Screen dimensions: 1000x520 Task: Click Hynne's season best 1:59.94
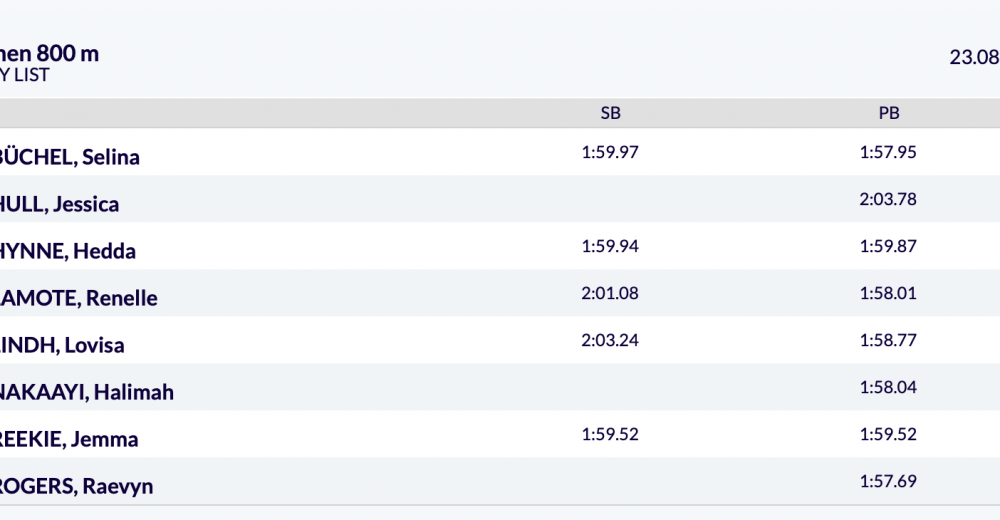[x=610, y=246]
